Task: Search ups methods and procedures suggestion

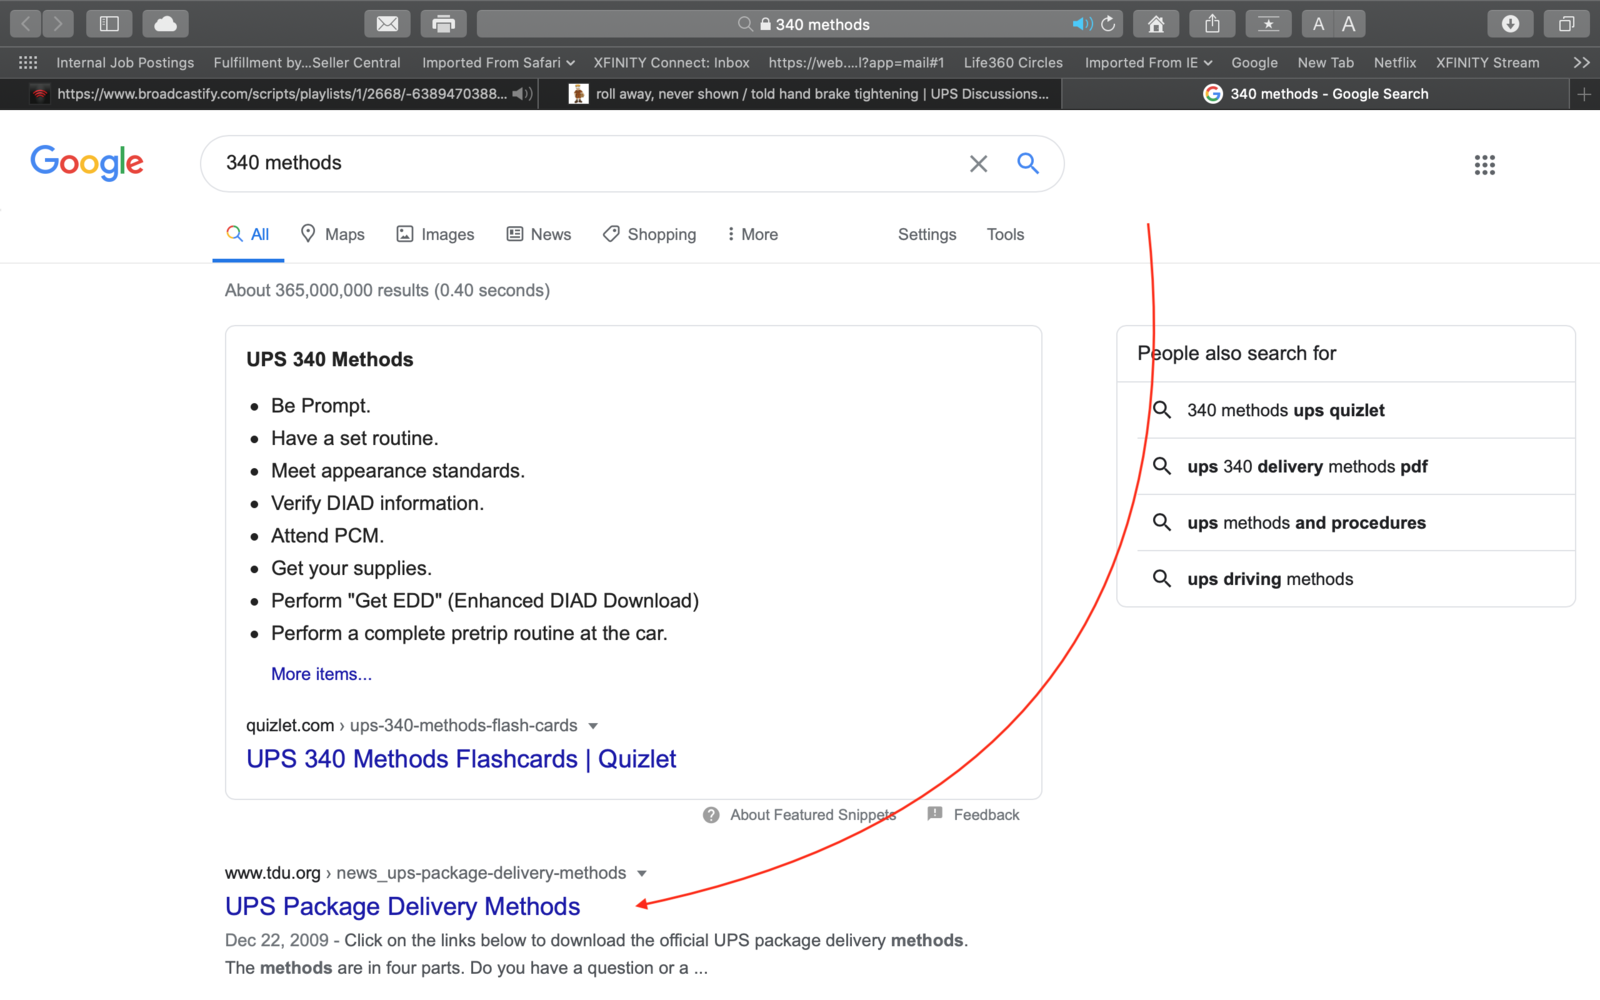Action: 1346,522
